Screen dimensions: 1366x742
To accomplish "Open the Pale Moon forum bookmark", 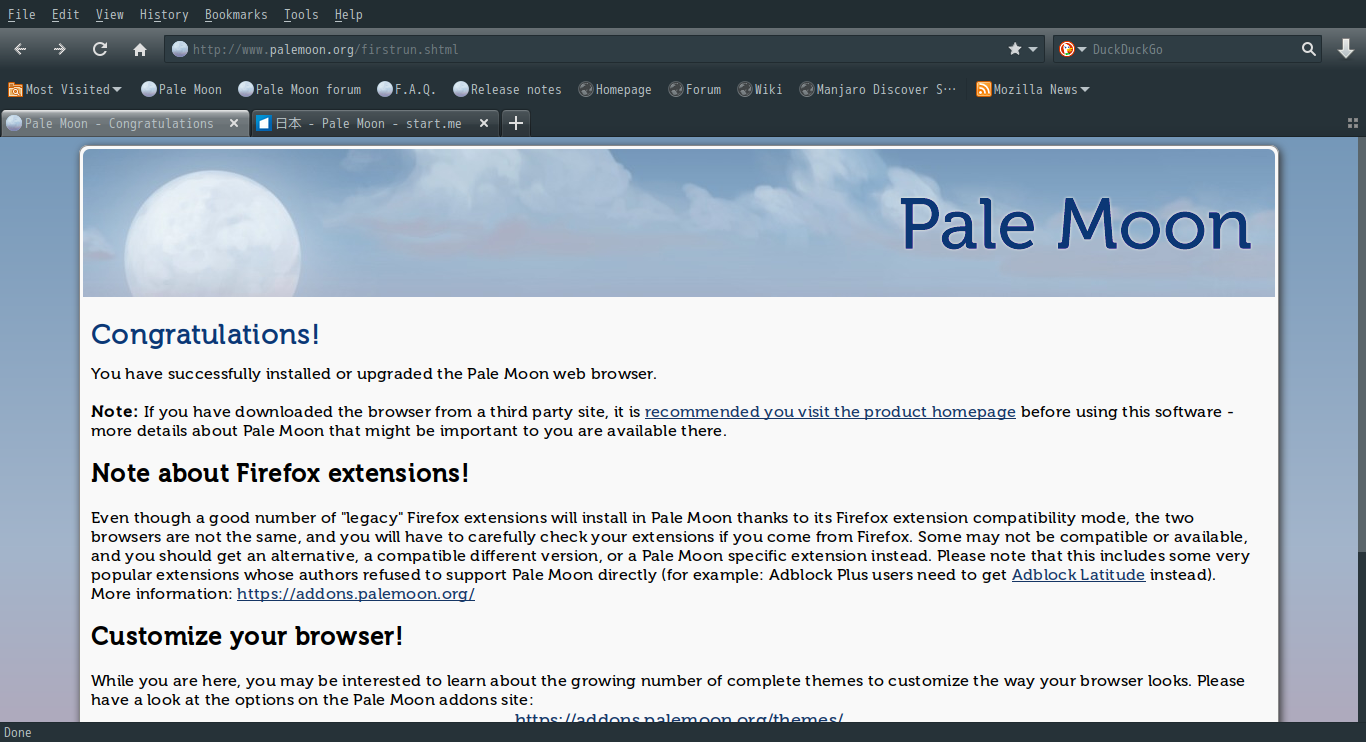I will point(300,89).
